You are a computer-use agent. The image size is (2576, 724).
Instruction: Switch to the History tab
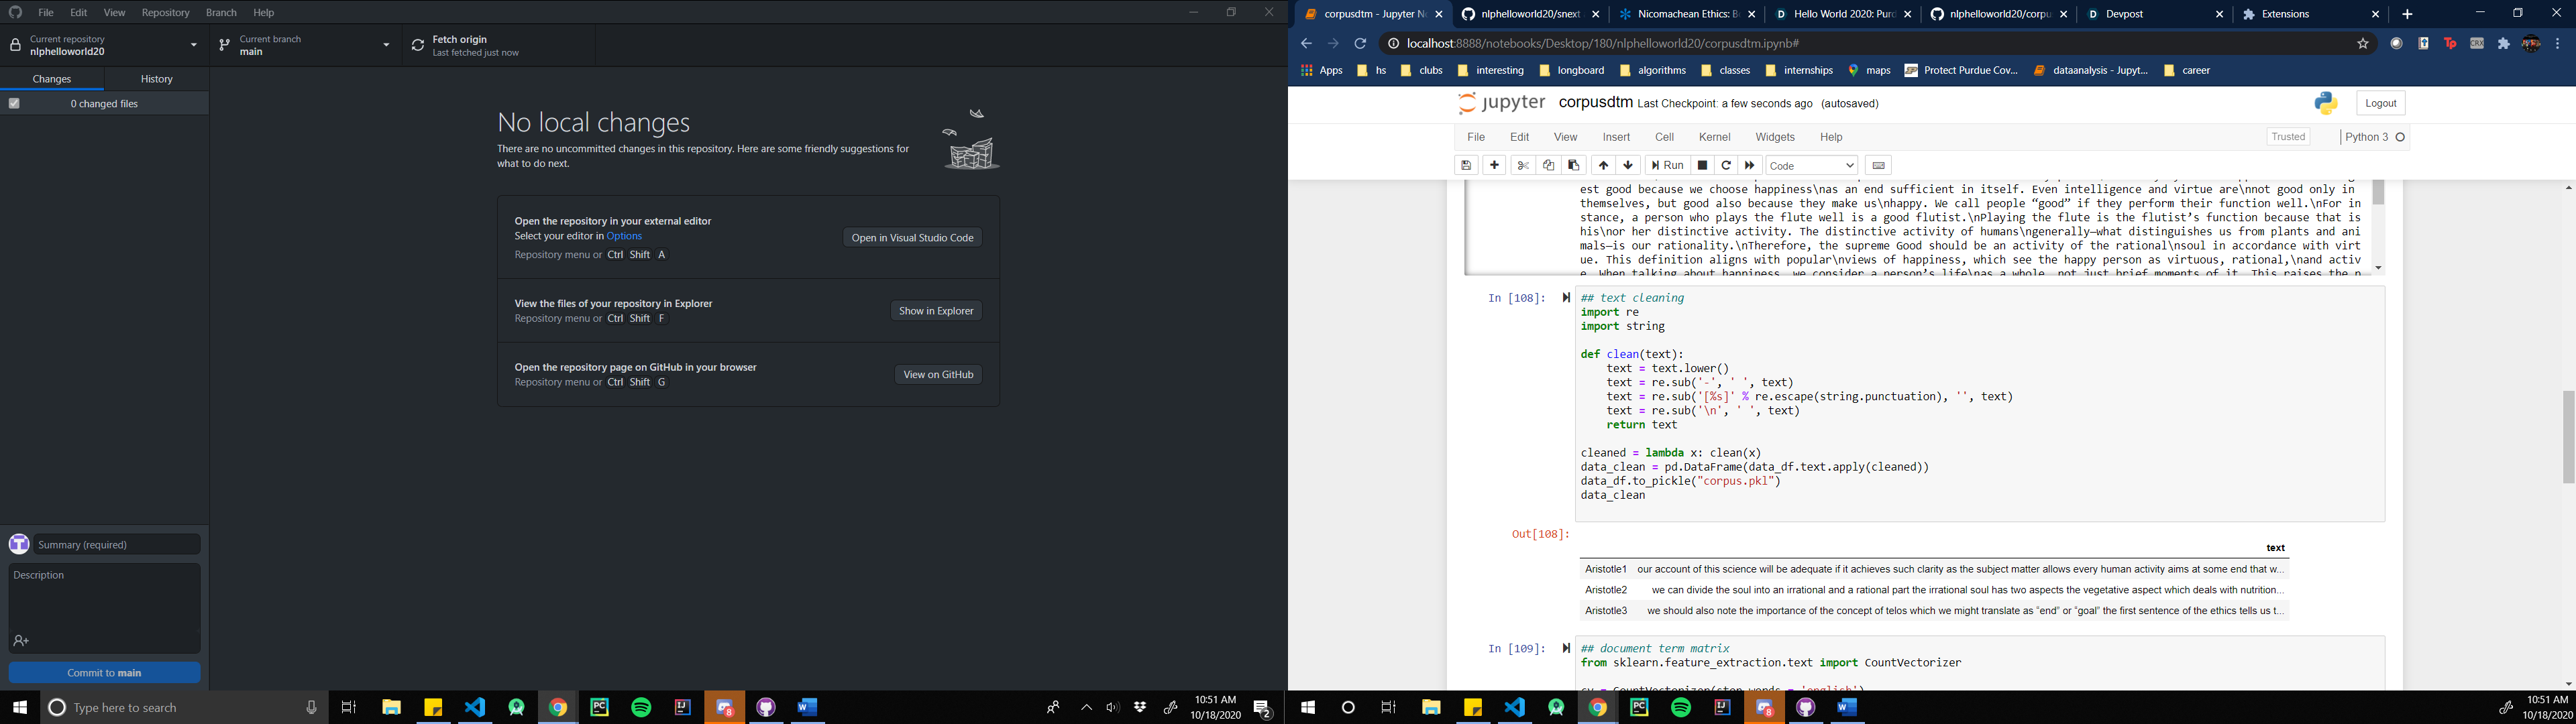pyautogui.click(x=156, y=79)
